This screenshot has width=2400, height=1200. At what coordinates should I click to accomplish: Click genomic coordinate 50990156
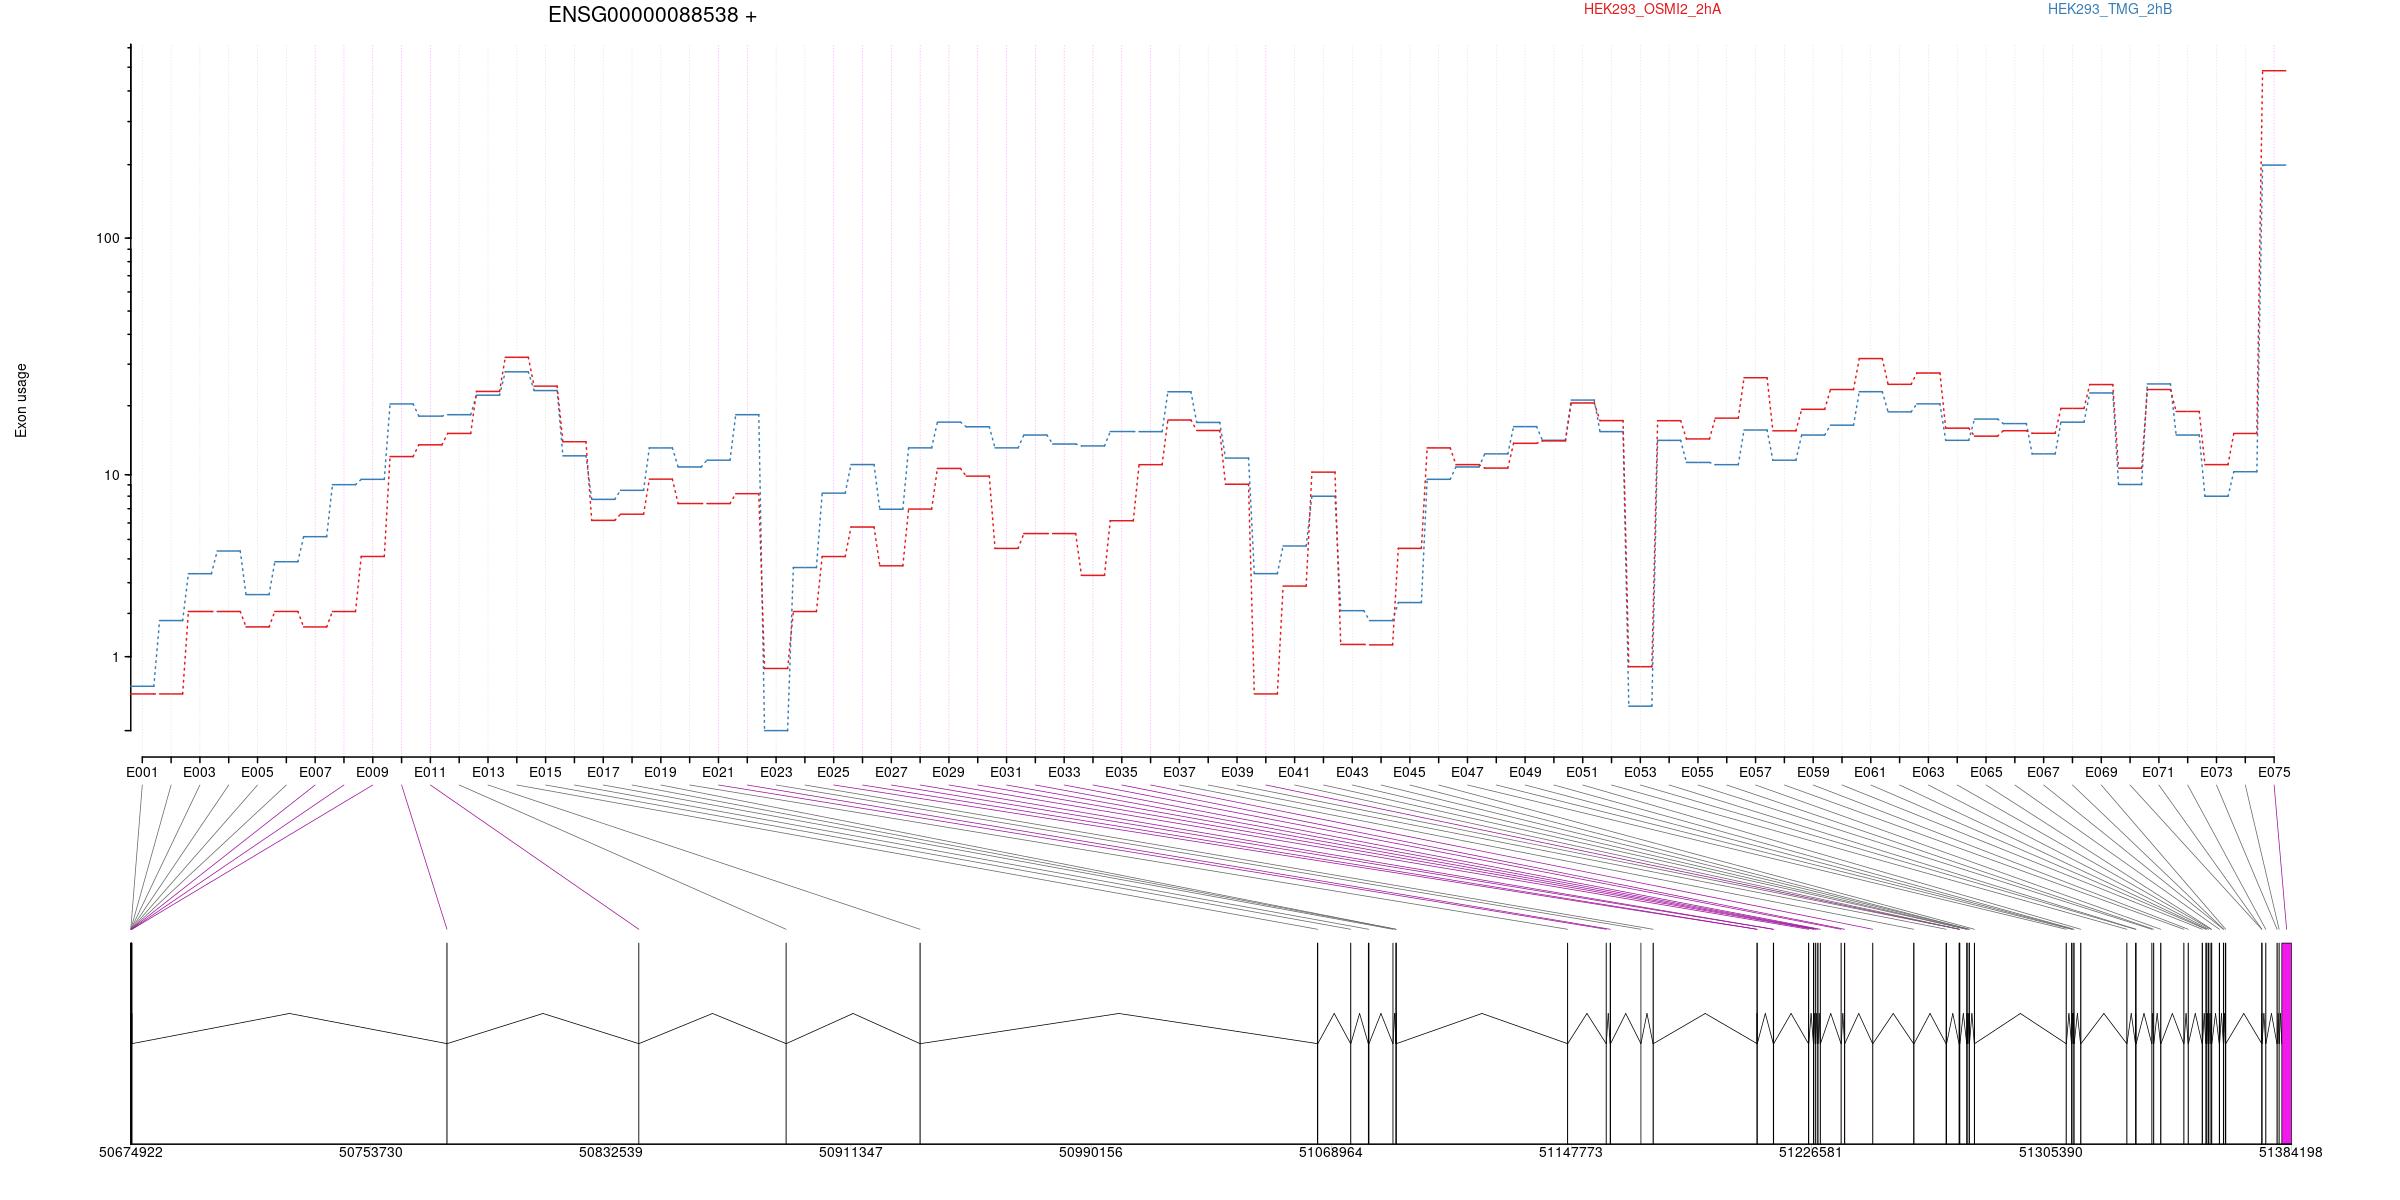(x=1090, y=1152)
